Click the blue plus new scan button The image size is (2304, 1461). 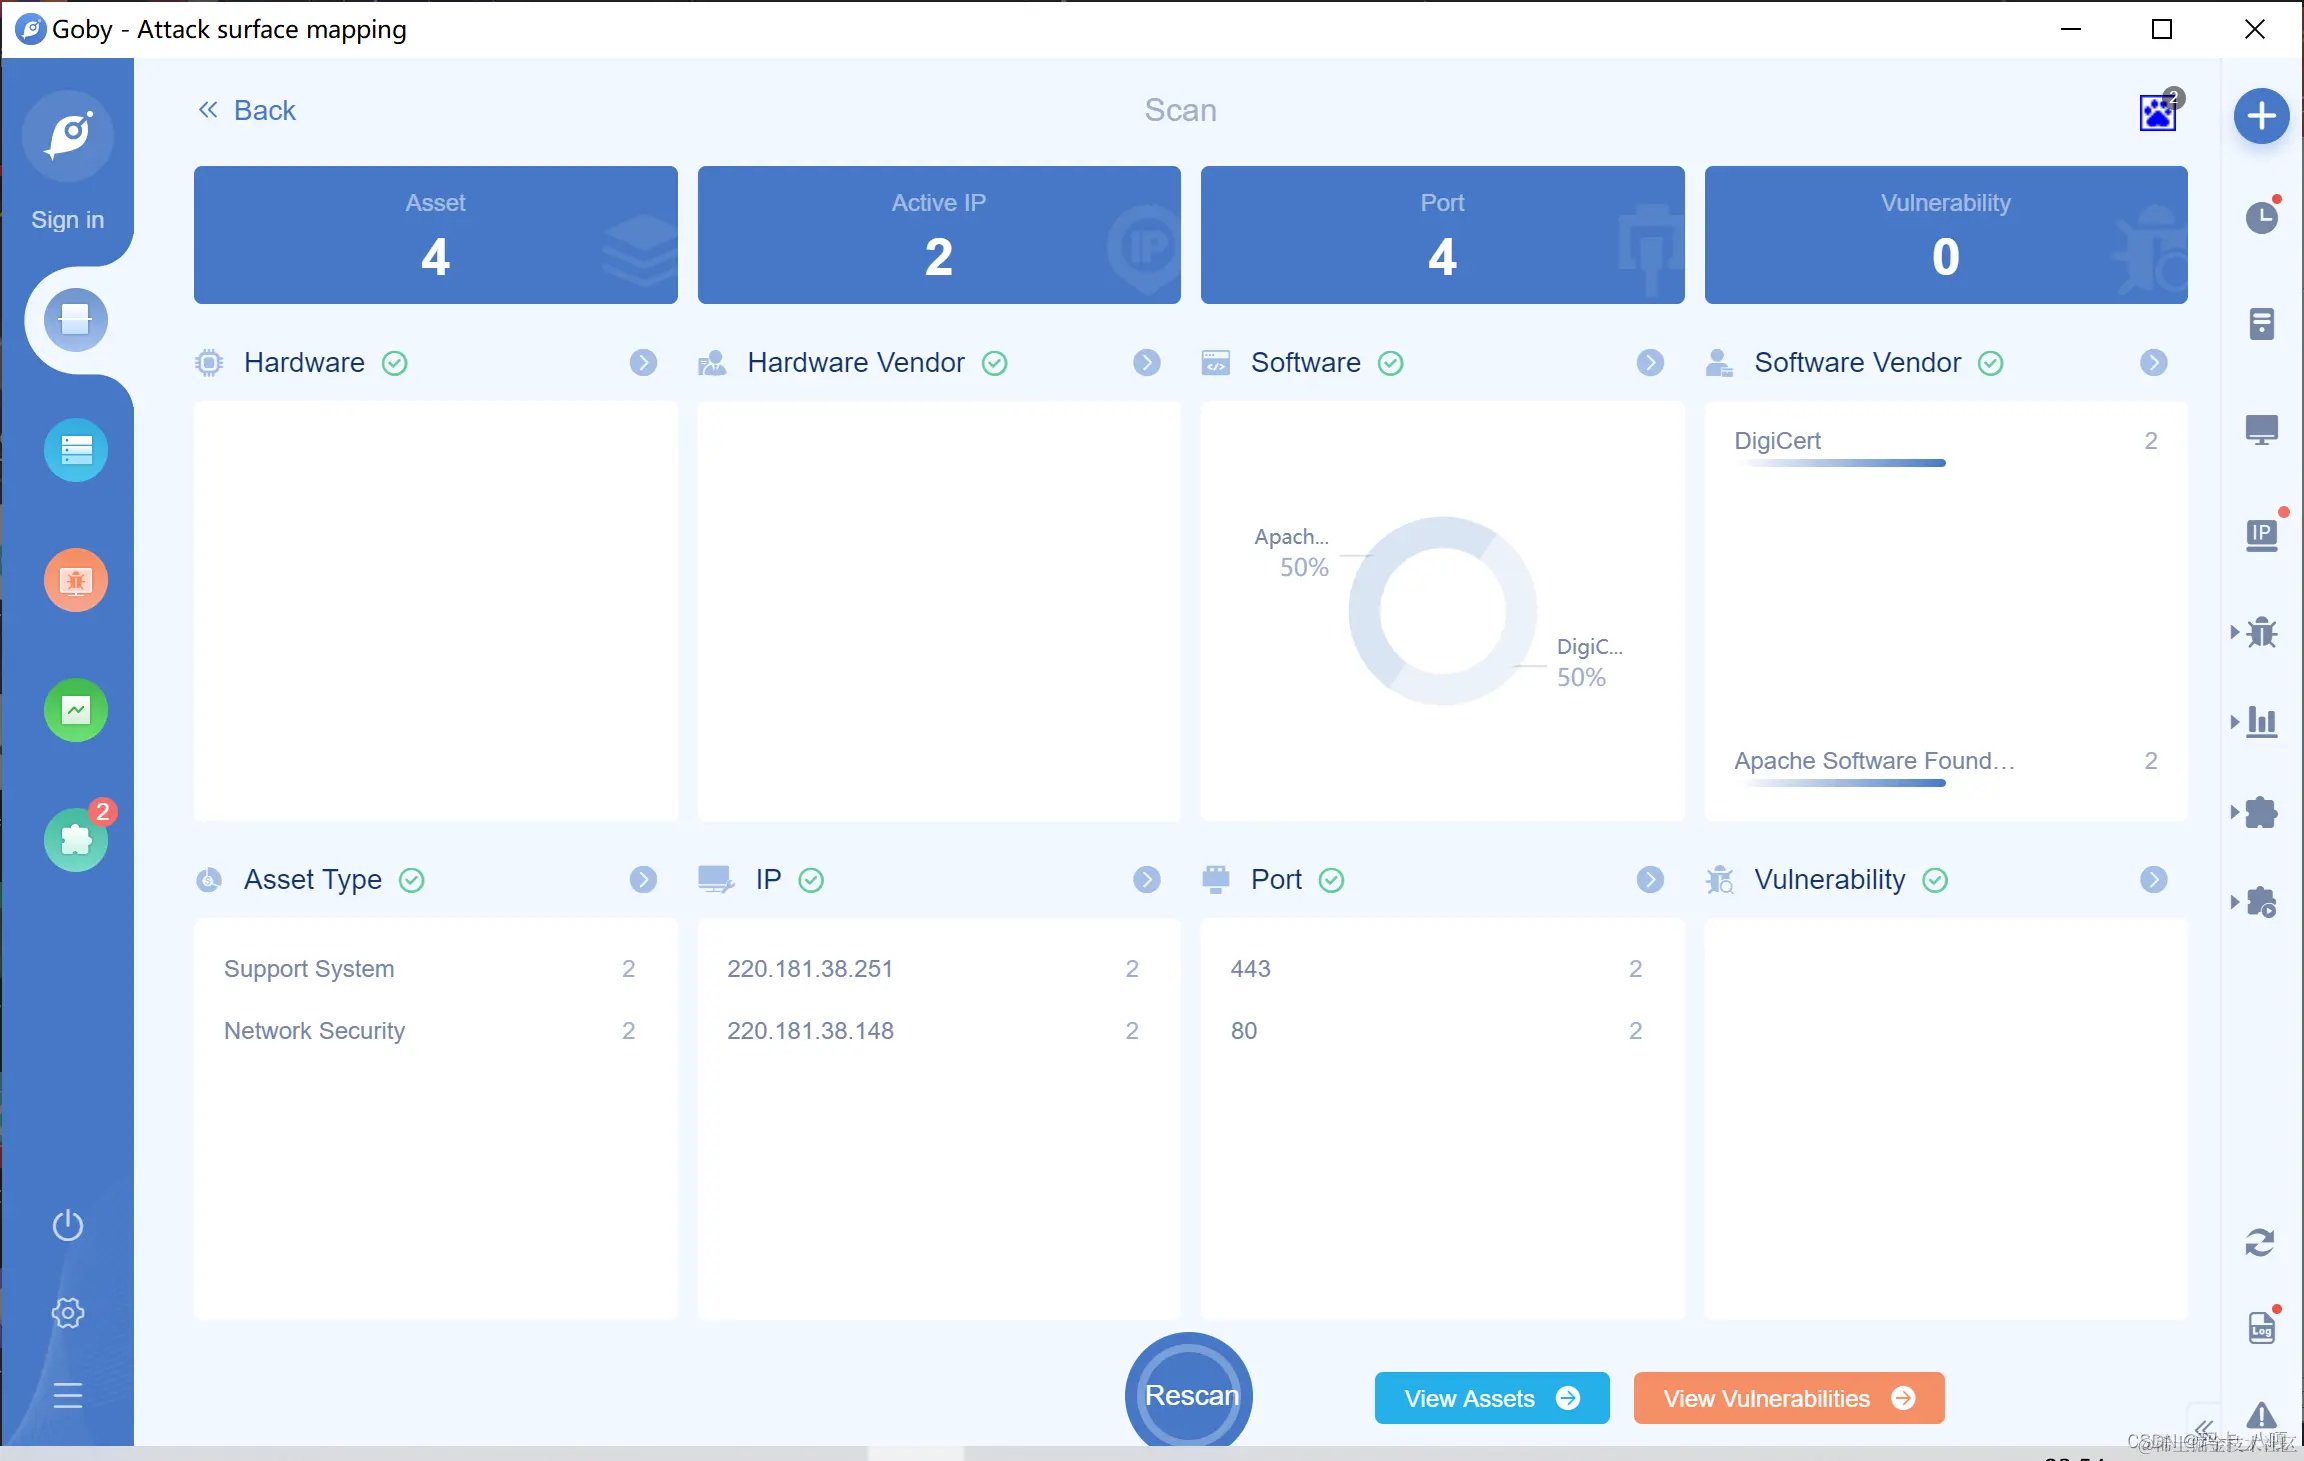click(x=2261, y=116)
